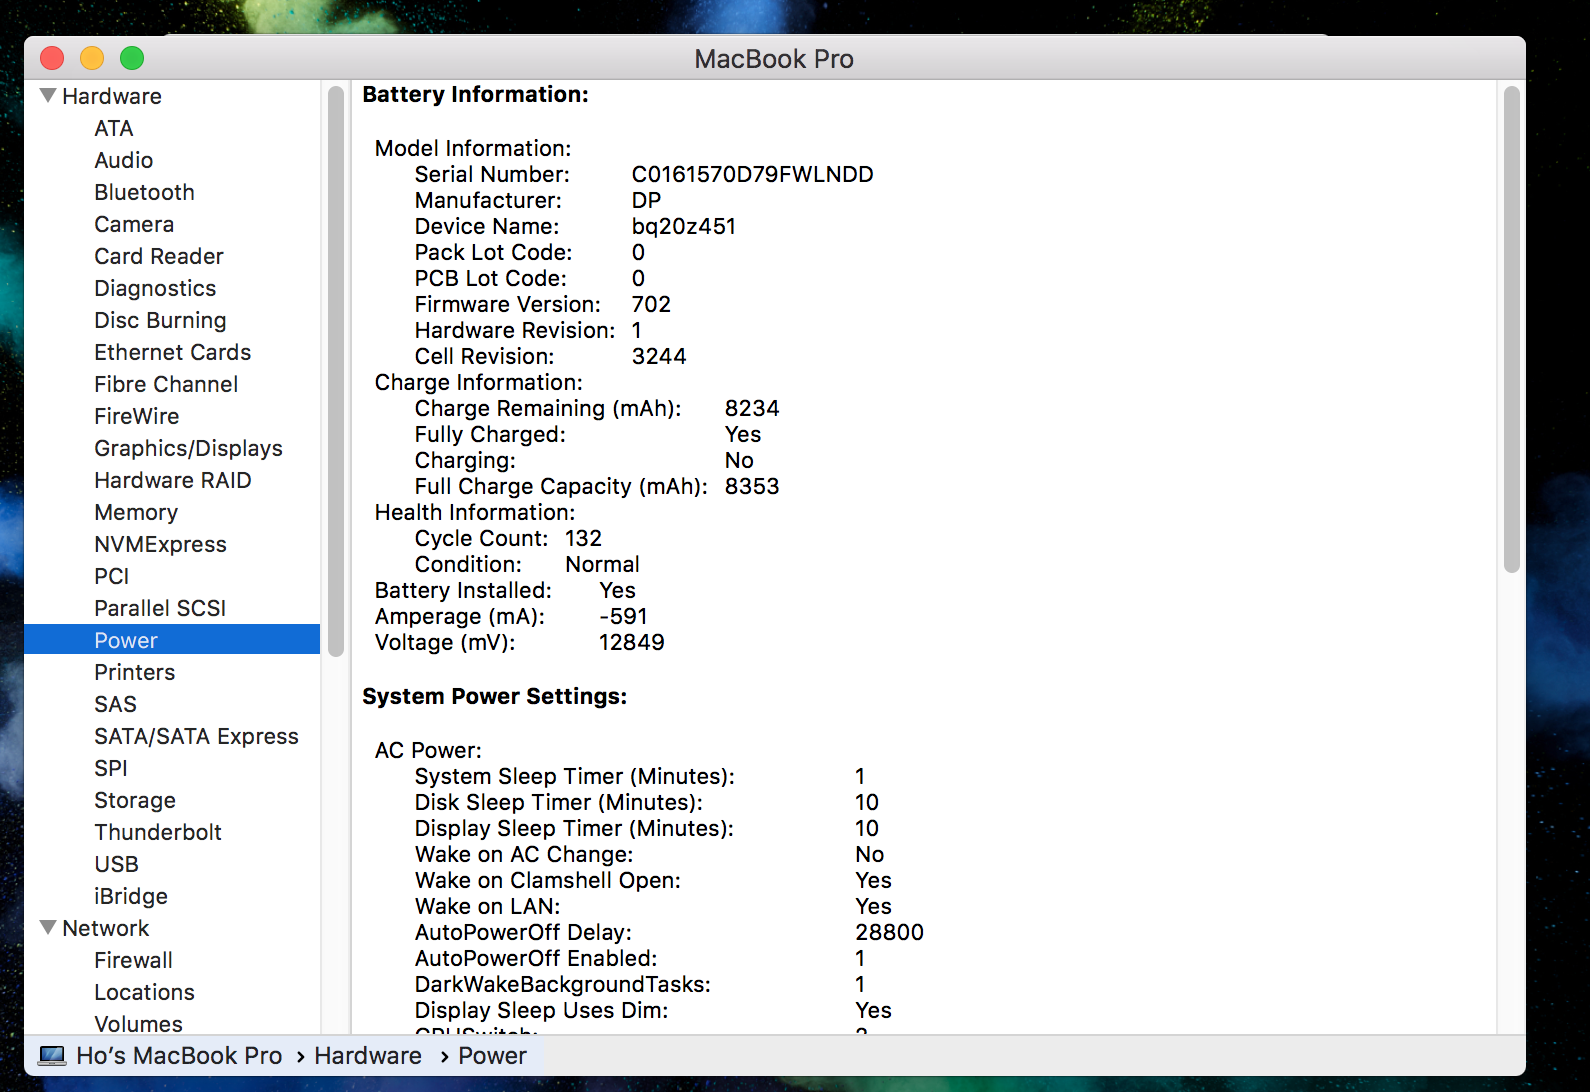Click the laptop icon in path bar
Viewport: 1590px width, 1092px height.
pyautogui.click(x=52, y=1056)
